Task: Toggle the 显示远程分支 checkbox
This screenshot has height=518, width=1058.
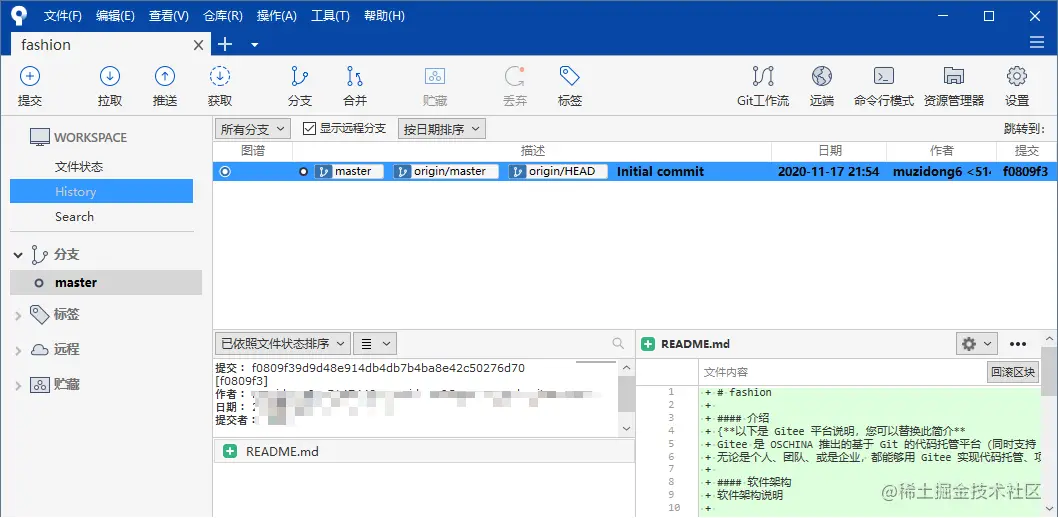Action: coord(310,129)
